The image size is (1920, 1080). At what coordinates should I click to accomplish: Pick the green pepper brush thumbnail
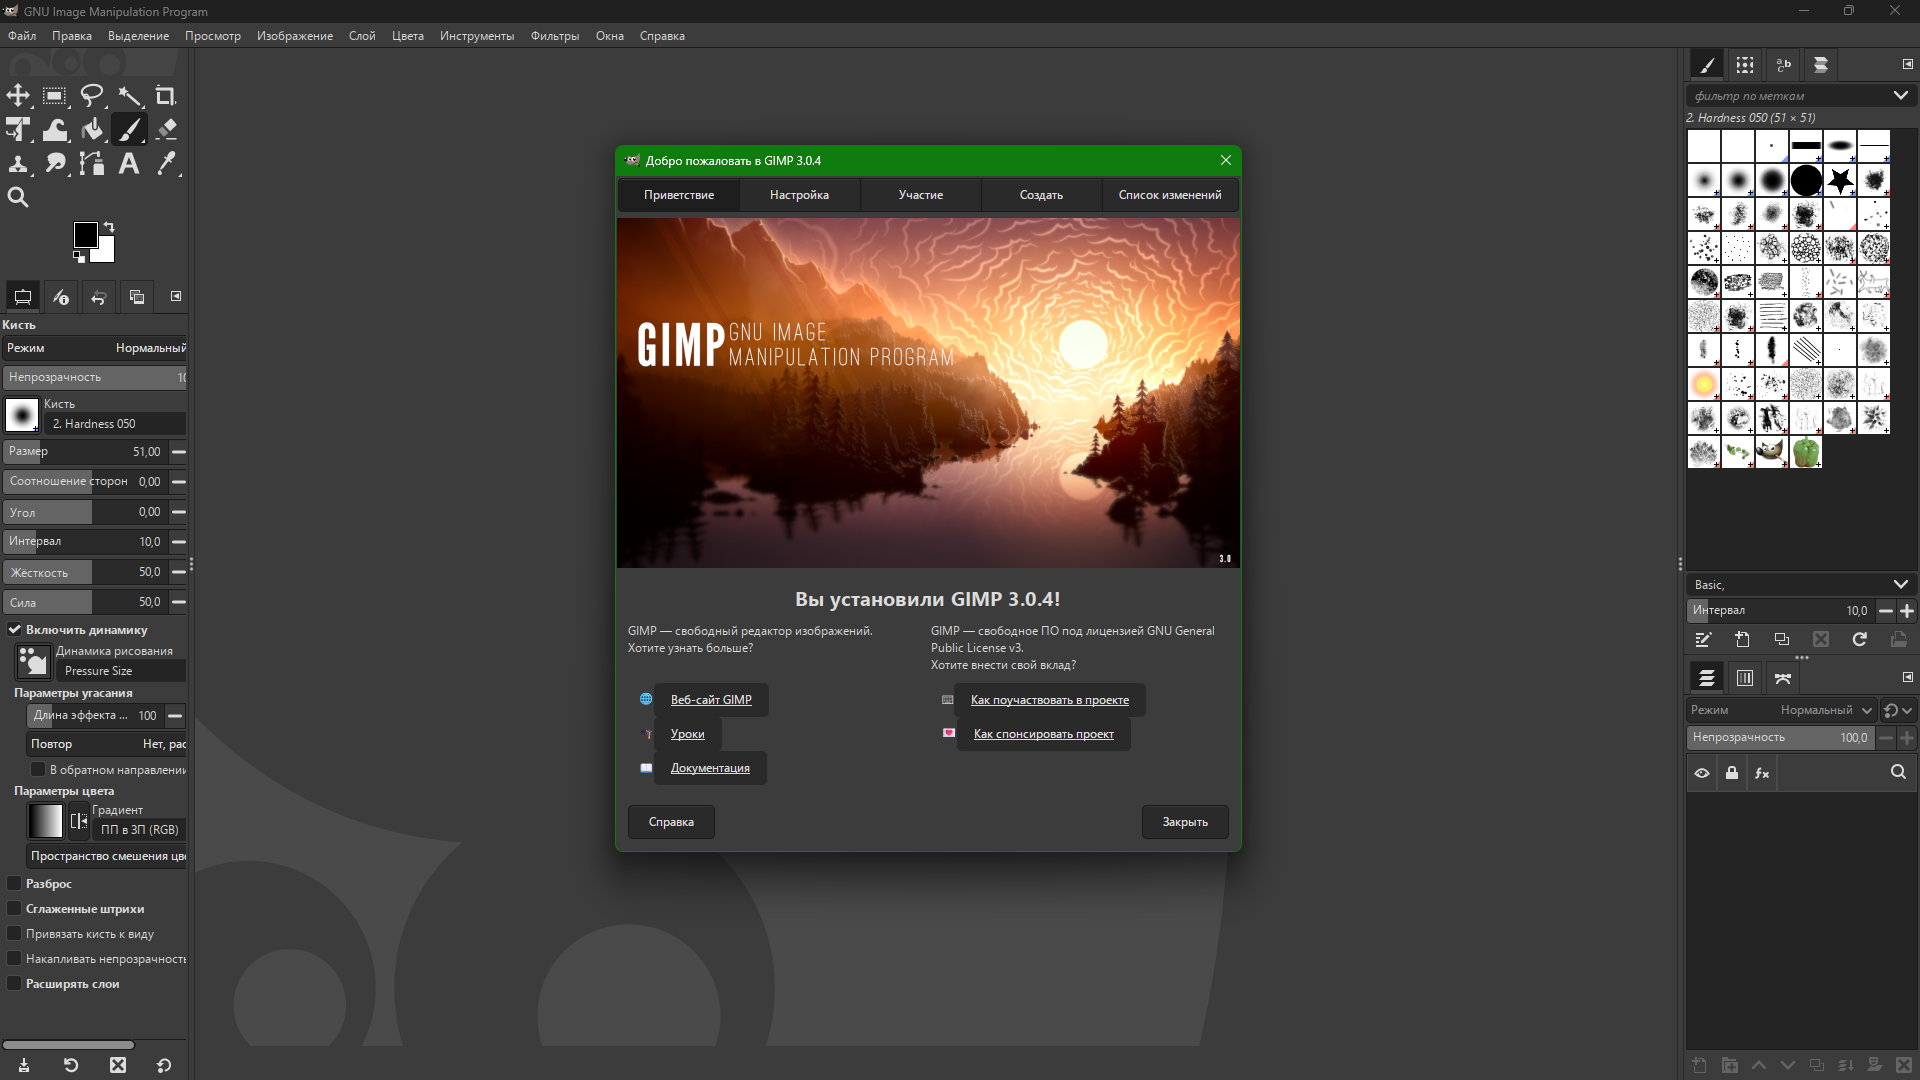[x=1806, y=452]
